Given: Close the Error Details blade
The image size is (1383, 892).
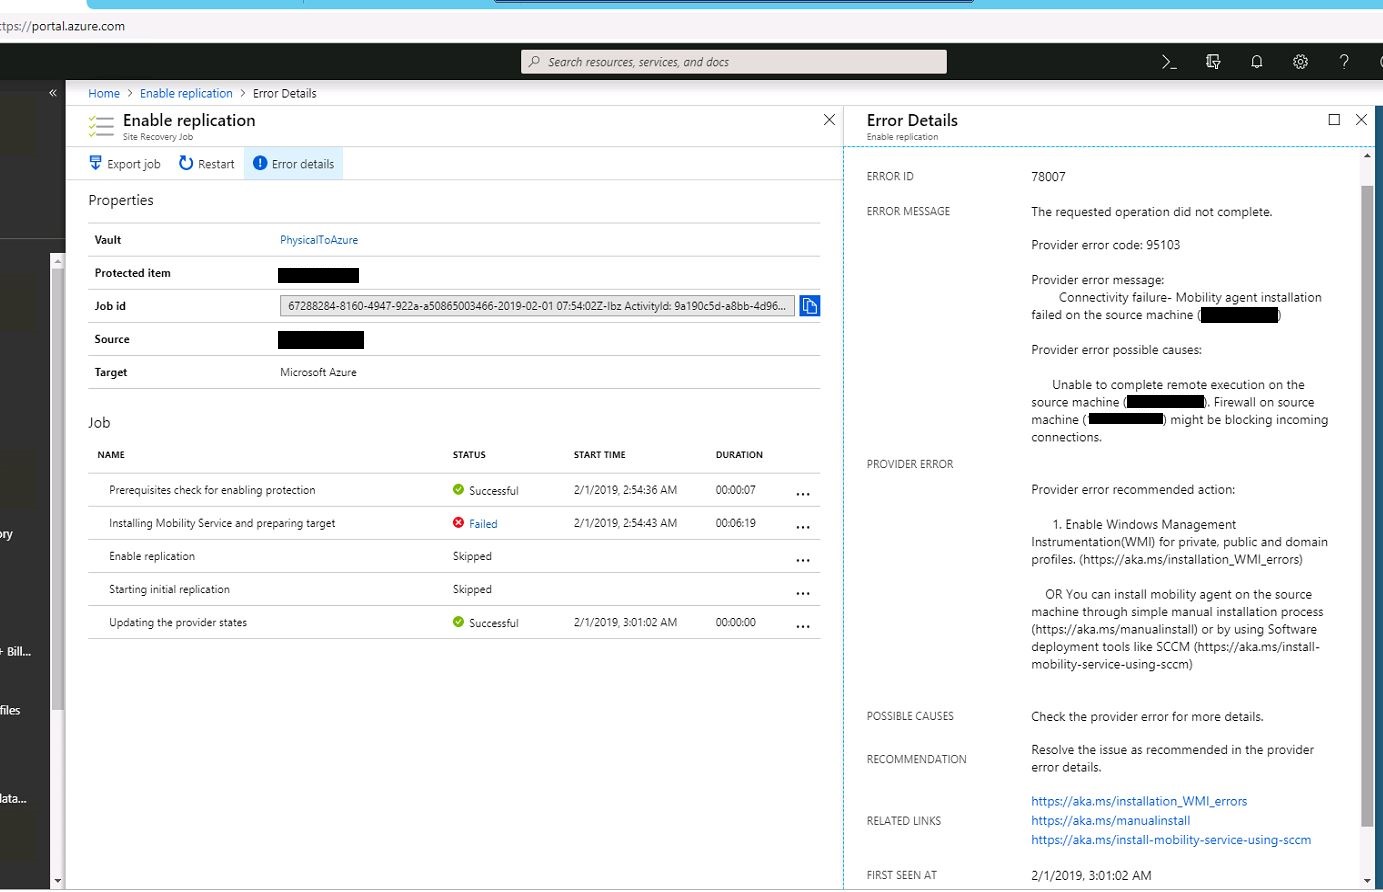Looking at the screenshot, I should pos(1361,120).
